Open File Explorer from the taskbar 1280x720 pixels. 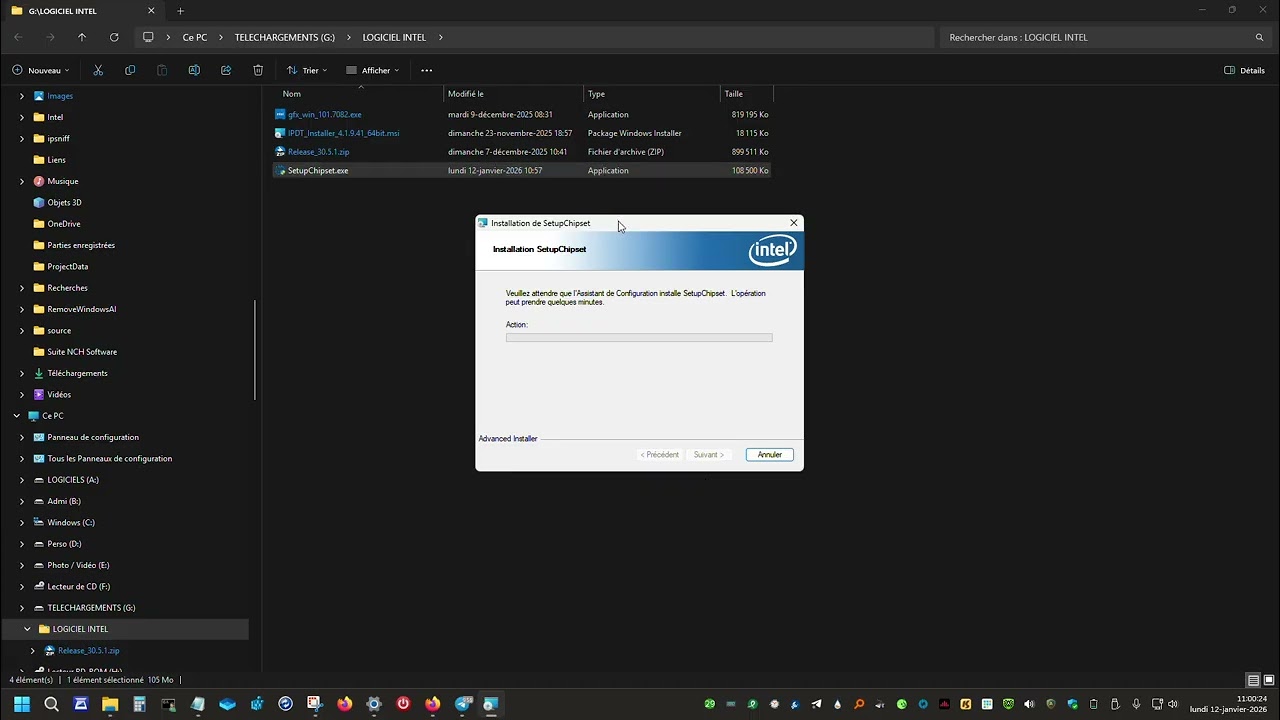tap(110, 704)
